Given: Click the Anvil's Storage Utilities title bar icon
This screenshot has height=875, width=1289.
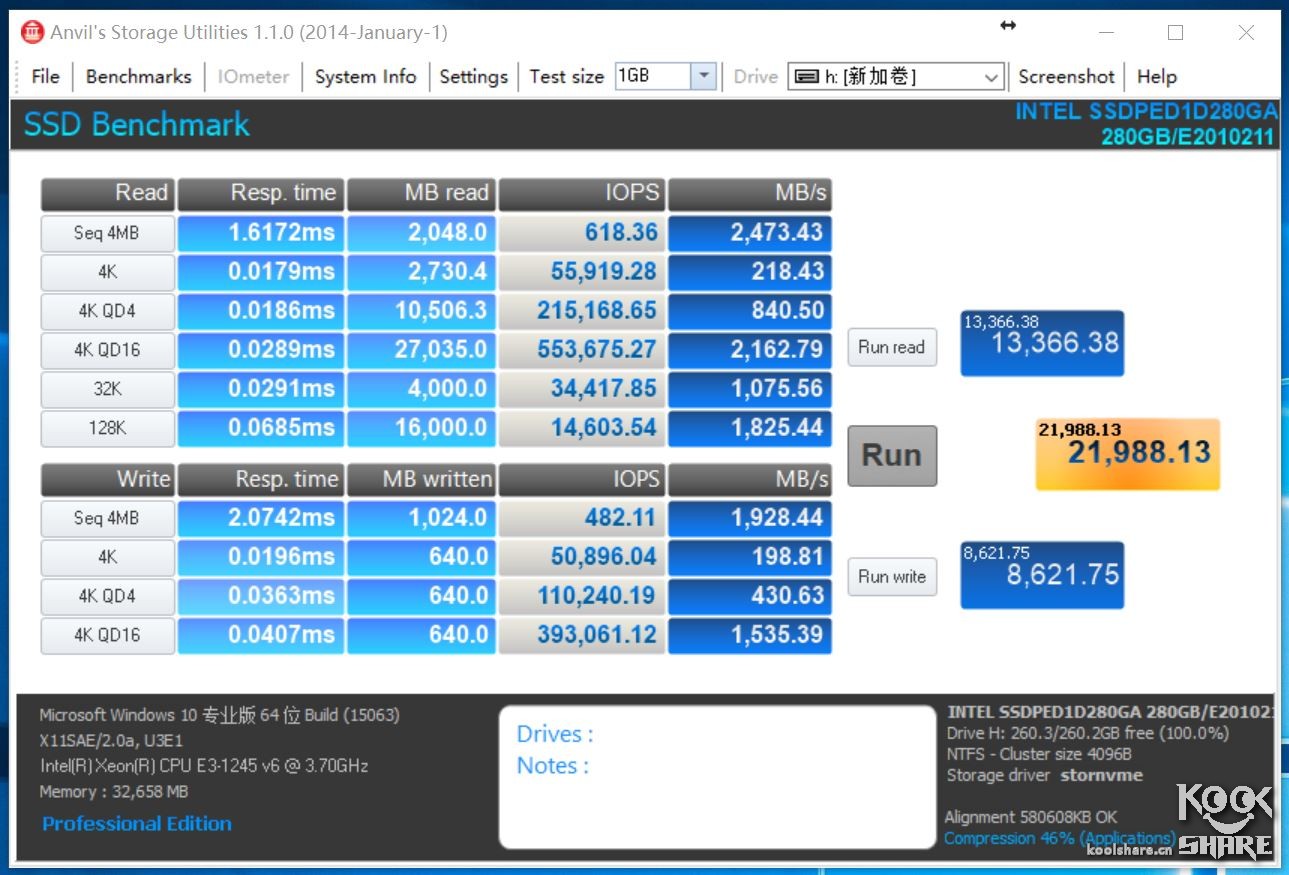Looking at the screenshot, I should [x=31, y=31].
